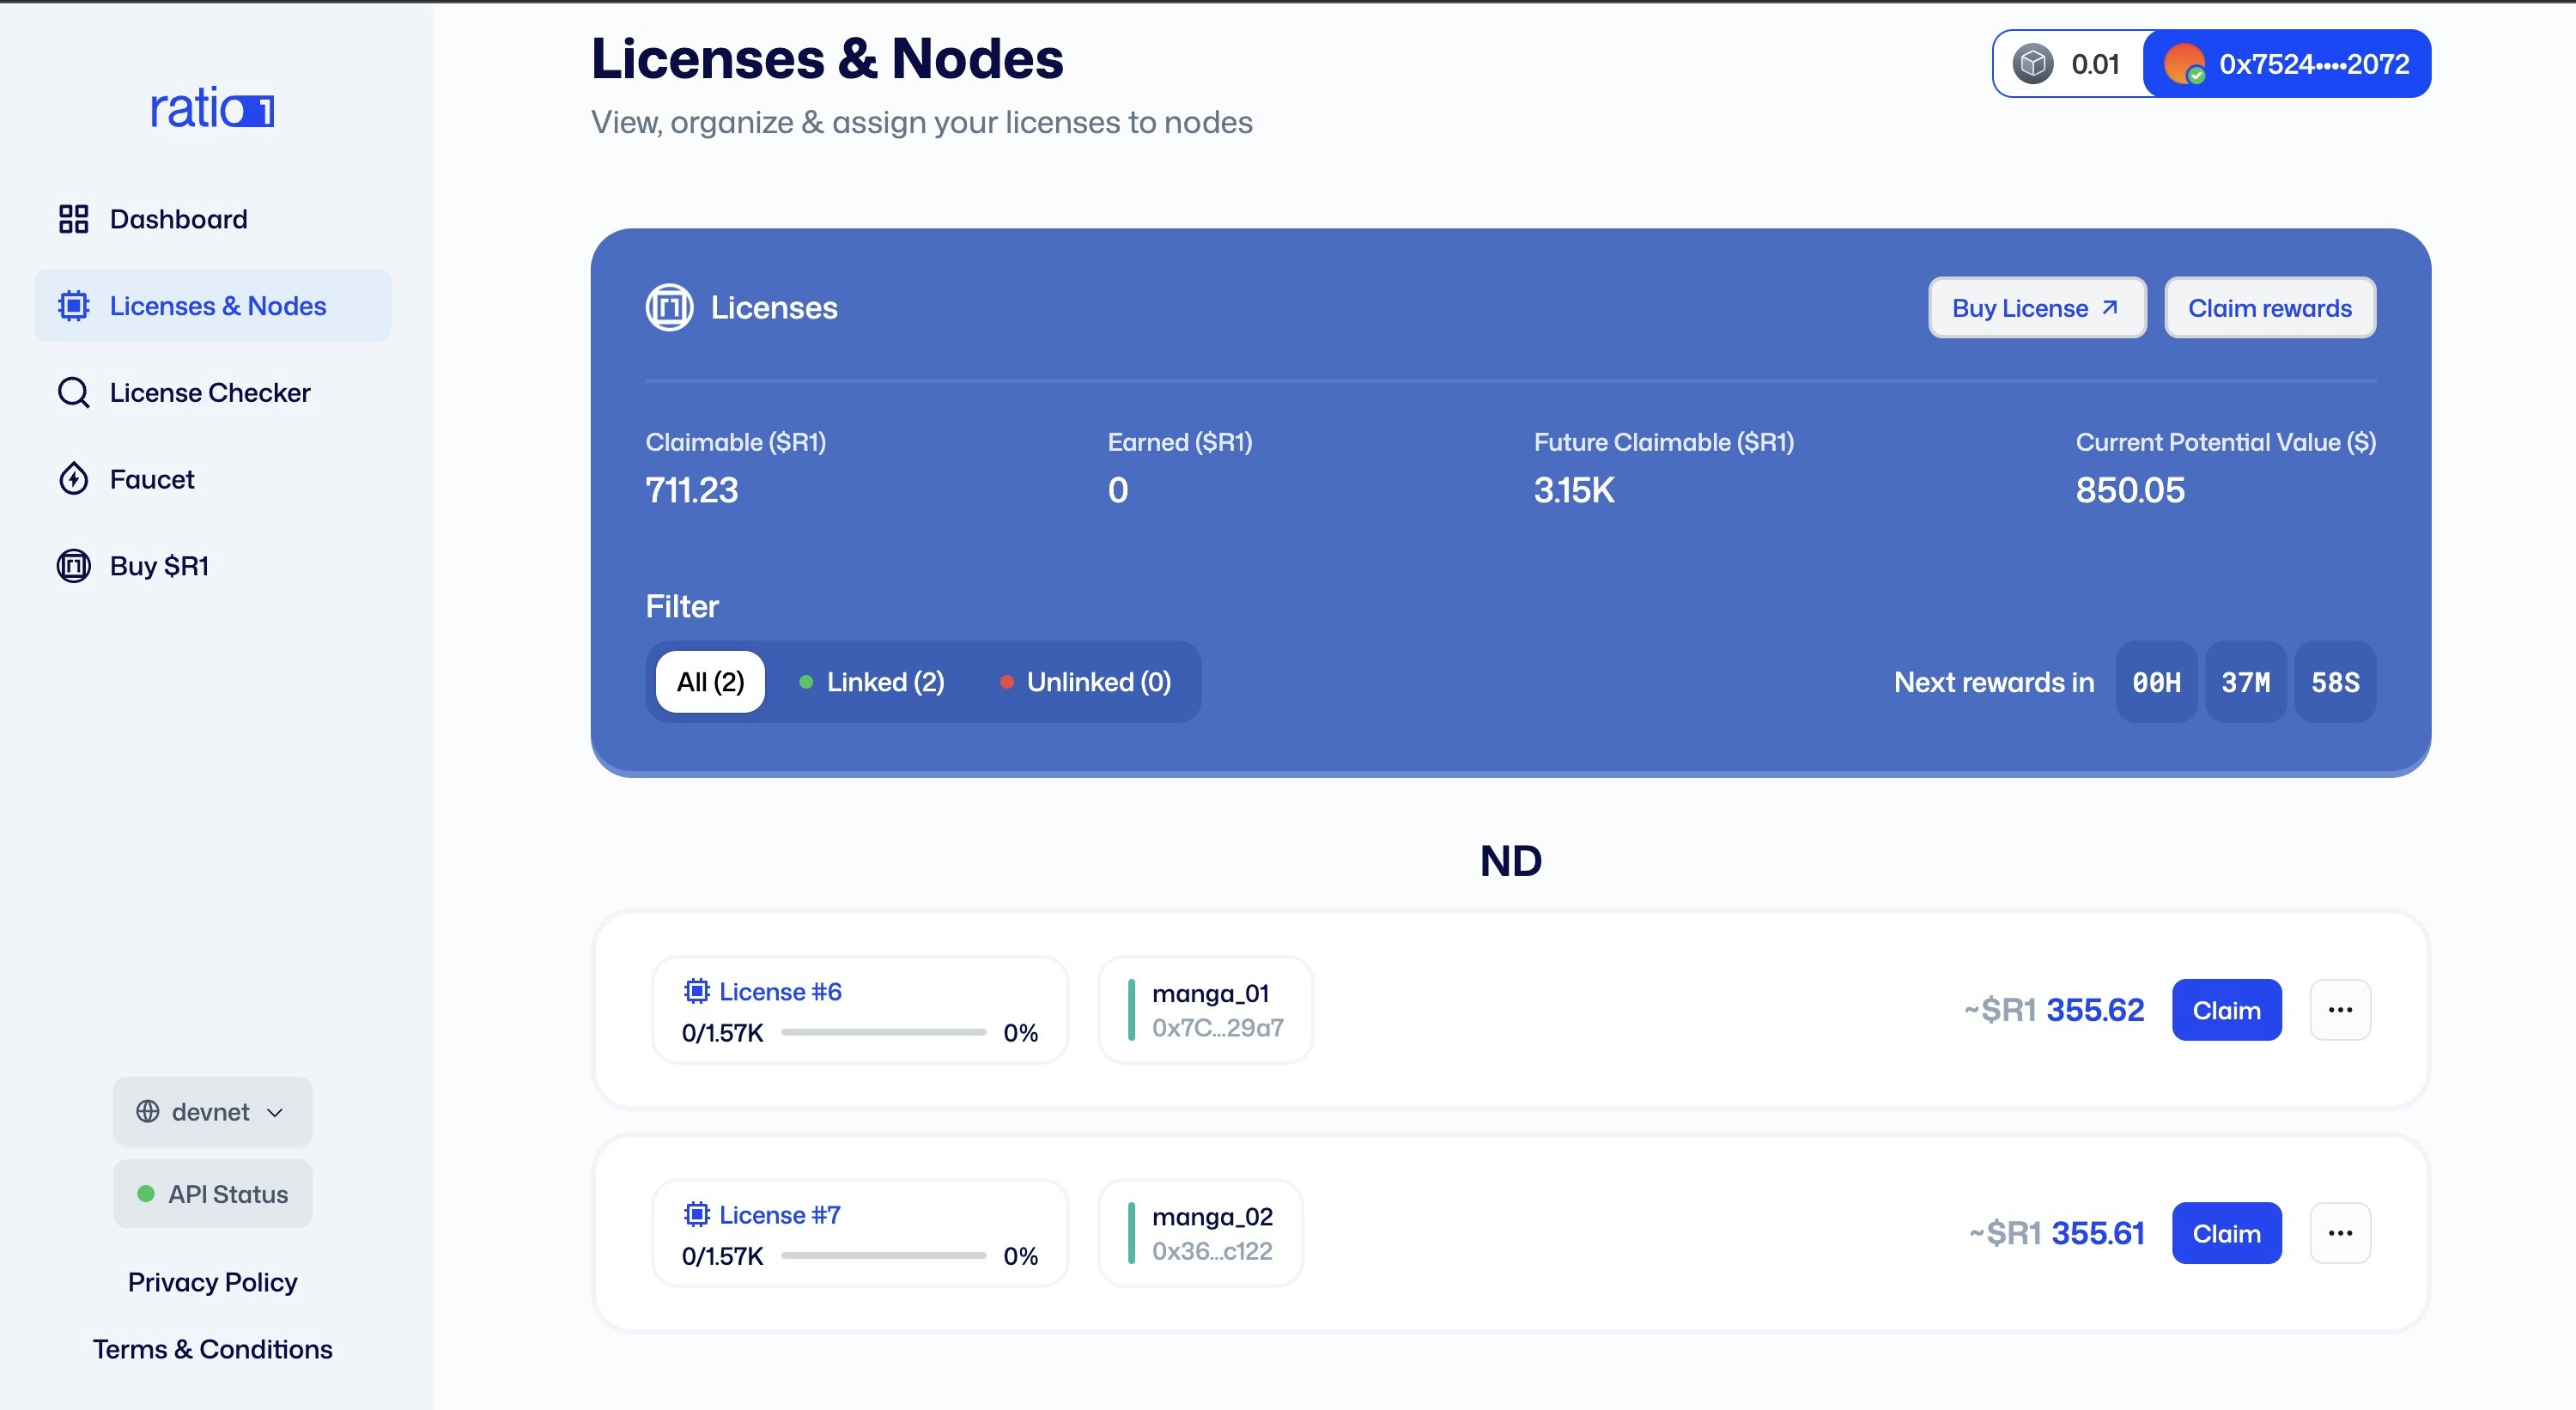Viewport: 2576px width, 1410px height.
Task: Click the License #6 chip icon
Action: pos(696,991)
